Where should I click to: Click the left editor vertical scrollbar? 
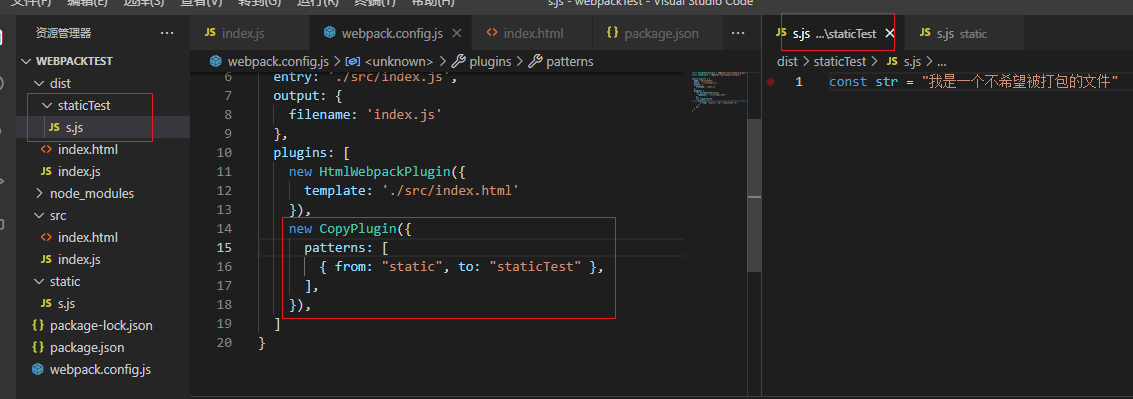pos(754,195)
